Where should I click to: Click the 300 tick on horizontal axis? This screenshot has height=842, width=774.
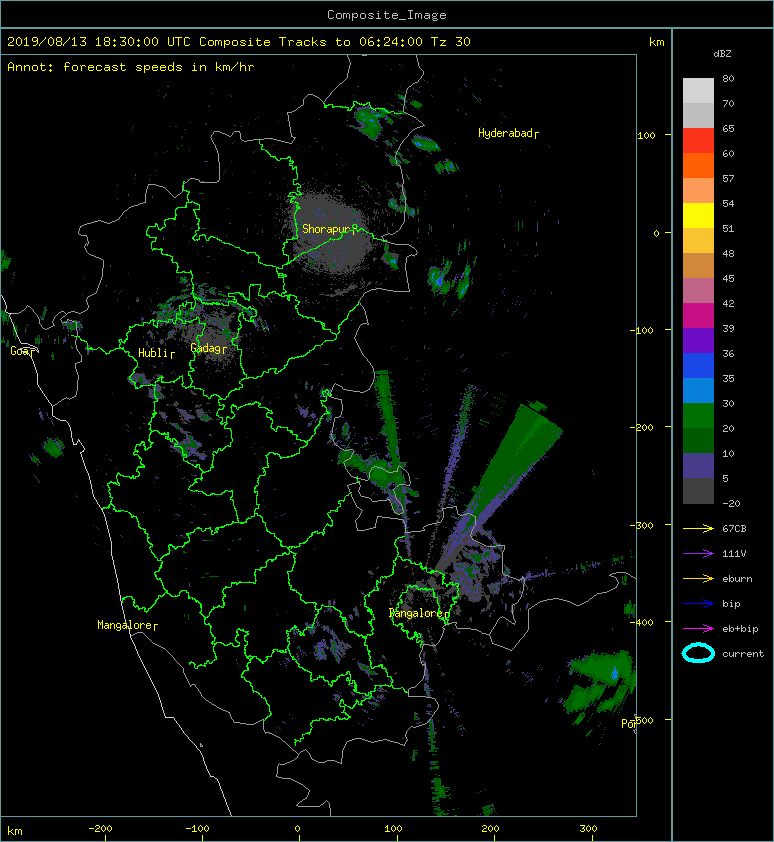click(588, 829)
